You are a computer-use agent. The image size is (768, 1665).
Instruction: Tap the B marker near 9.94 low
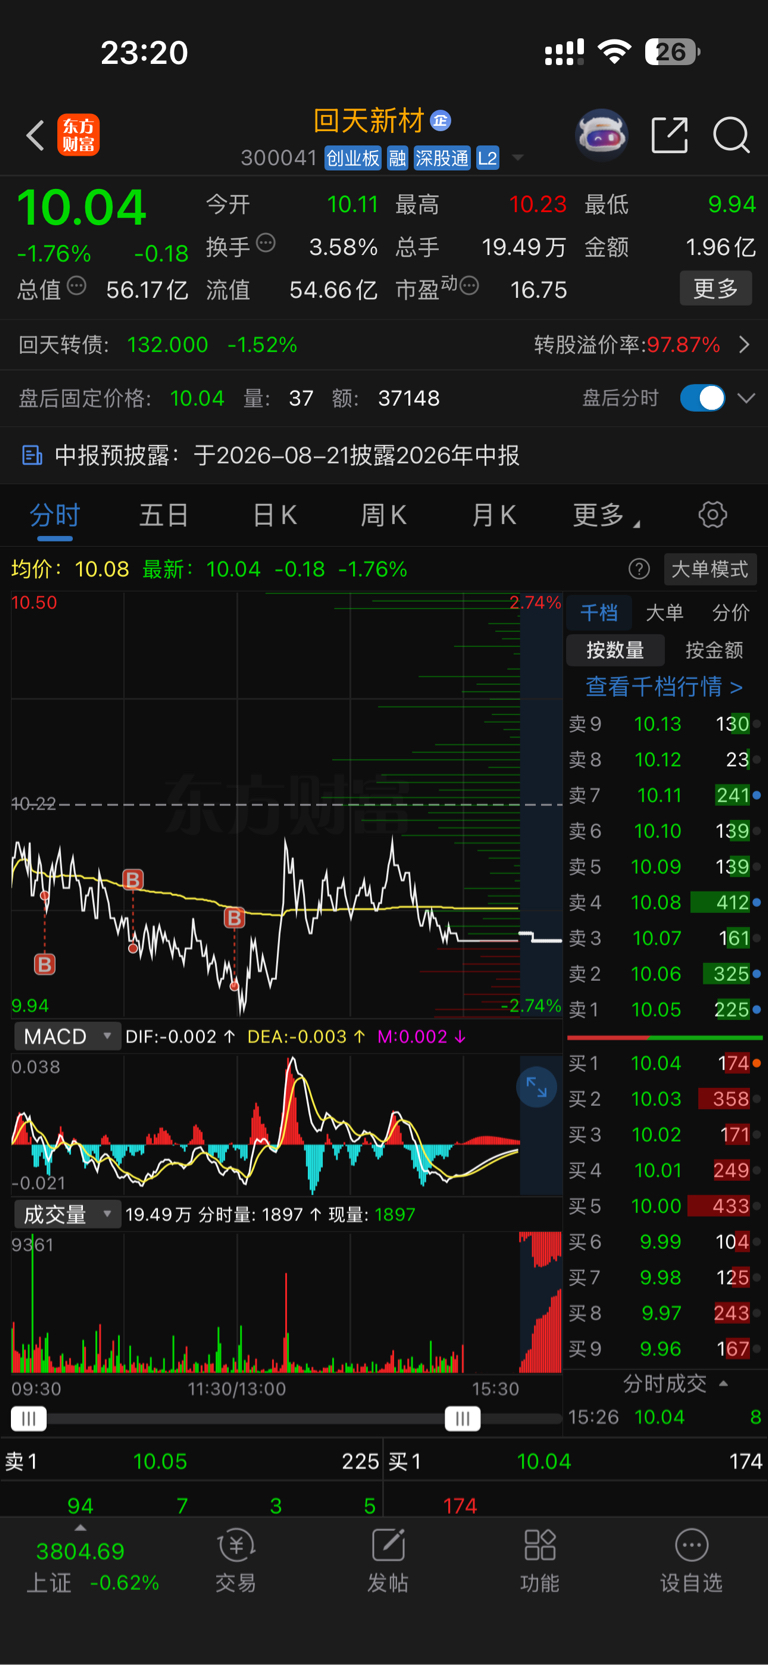[x=45, y=964]
